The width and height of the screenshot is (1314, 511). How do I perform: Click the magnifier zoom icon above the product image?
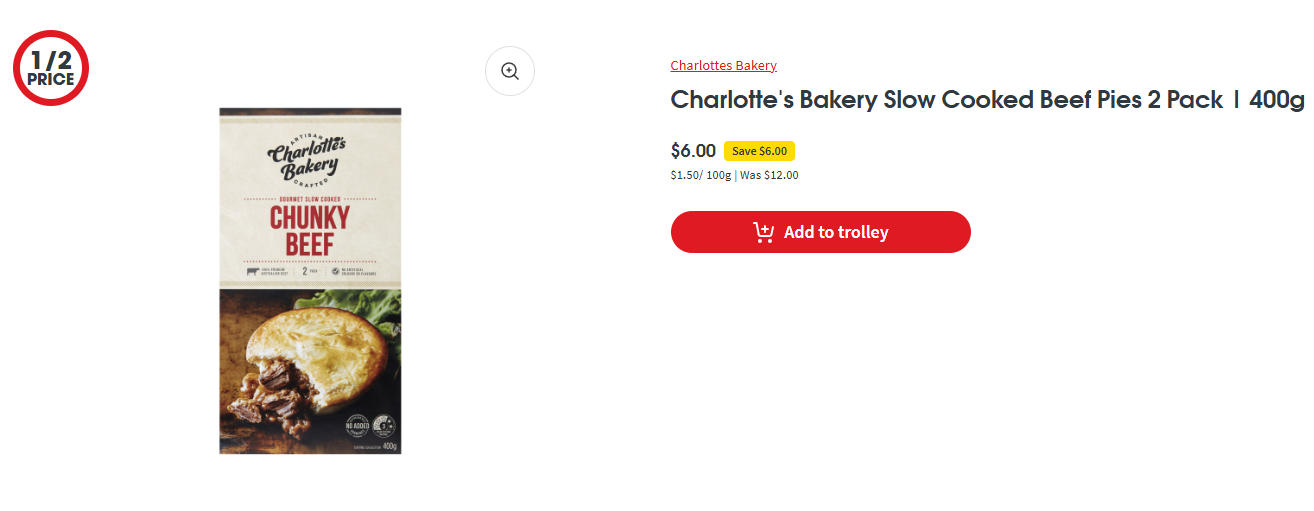click(510, 71)
